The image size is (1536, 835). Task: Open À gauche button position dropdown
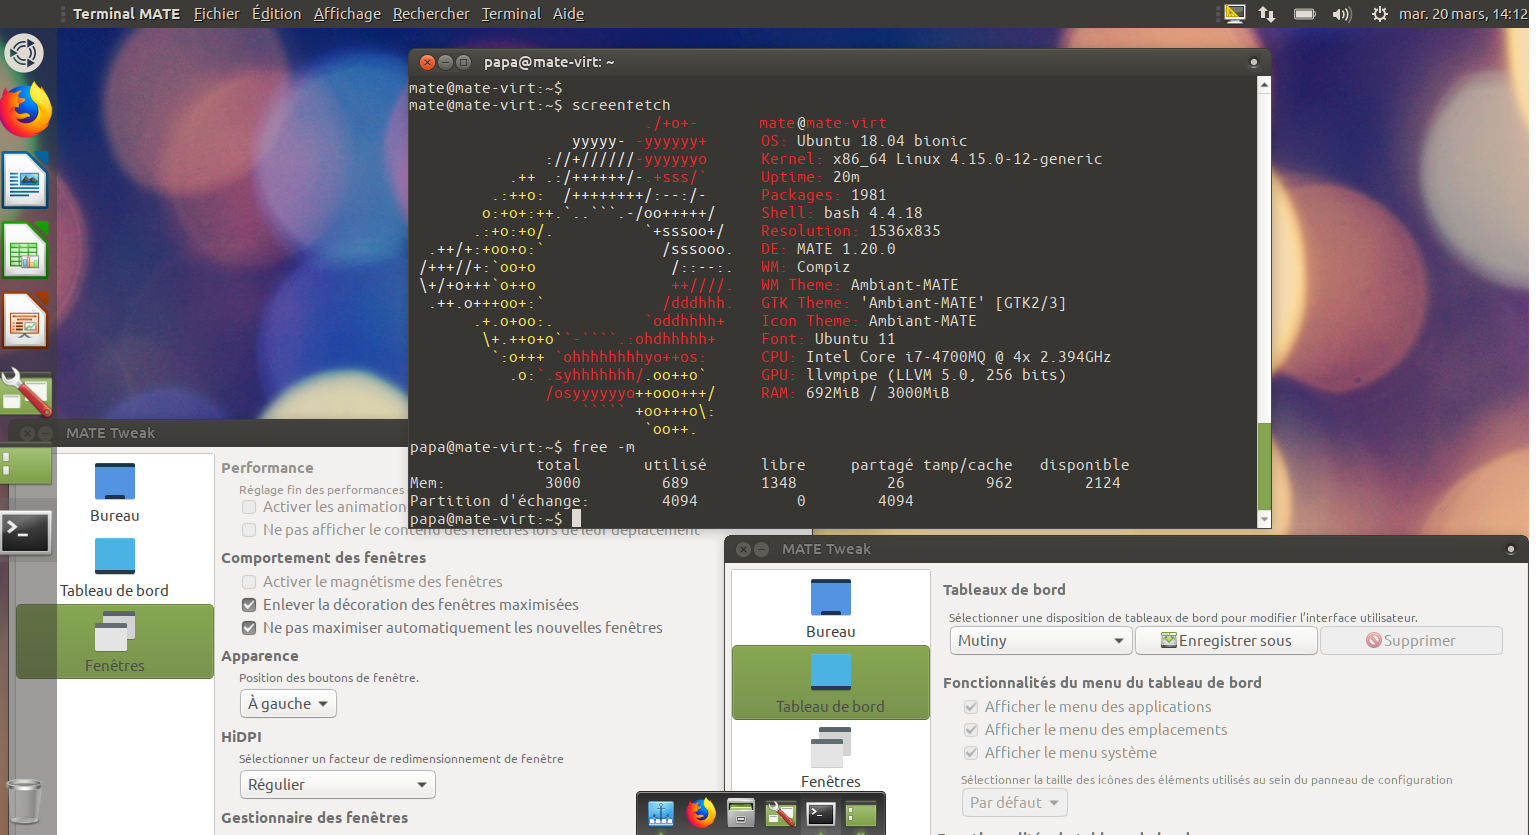(288, 704)
